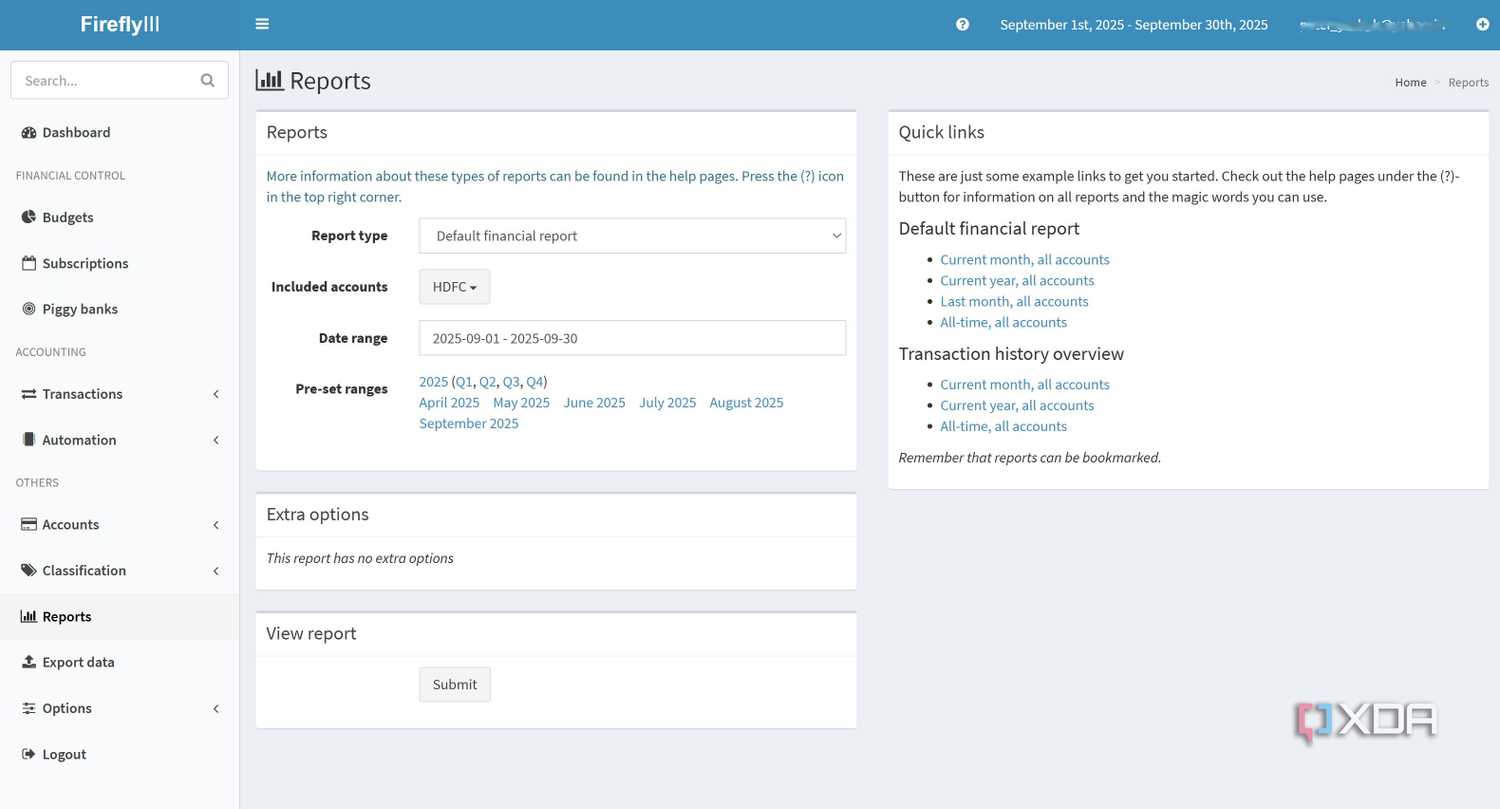The width and height of the screenshot is (1500, 809).
Task: Go to Subscriptions calendar icon
Action: tap(28, 263)
